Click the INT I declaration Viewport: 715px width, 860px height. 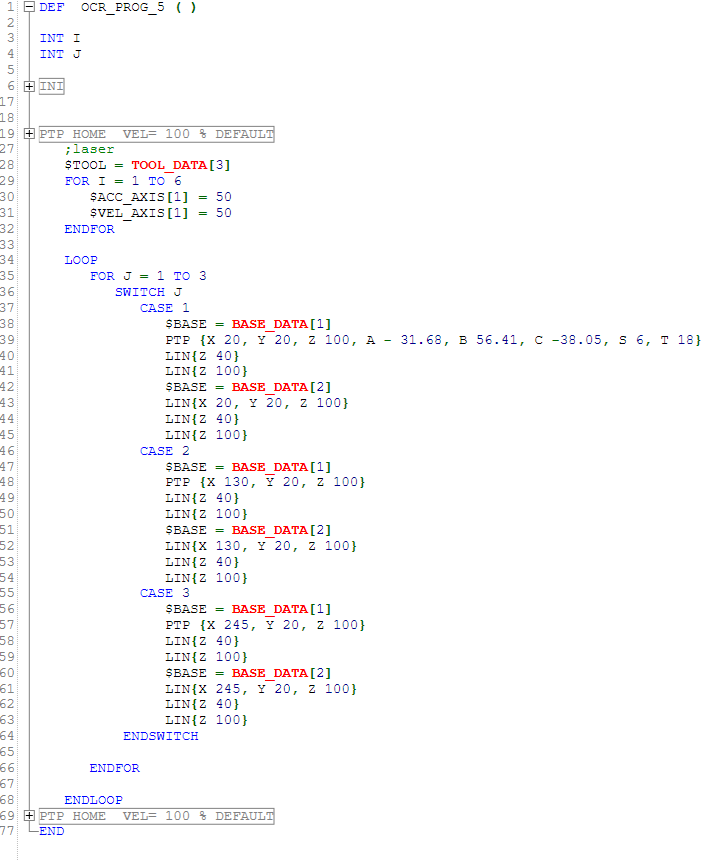[x=60, y=38]
